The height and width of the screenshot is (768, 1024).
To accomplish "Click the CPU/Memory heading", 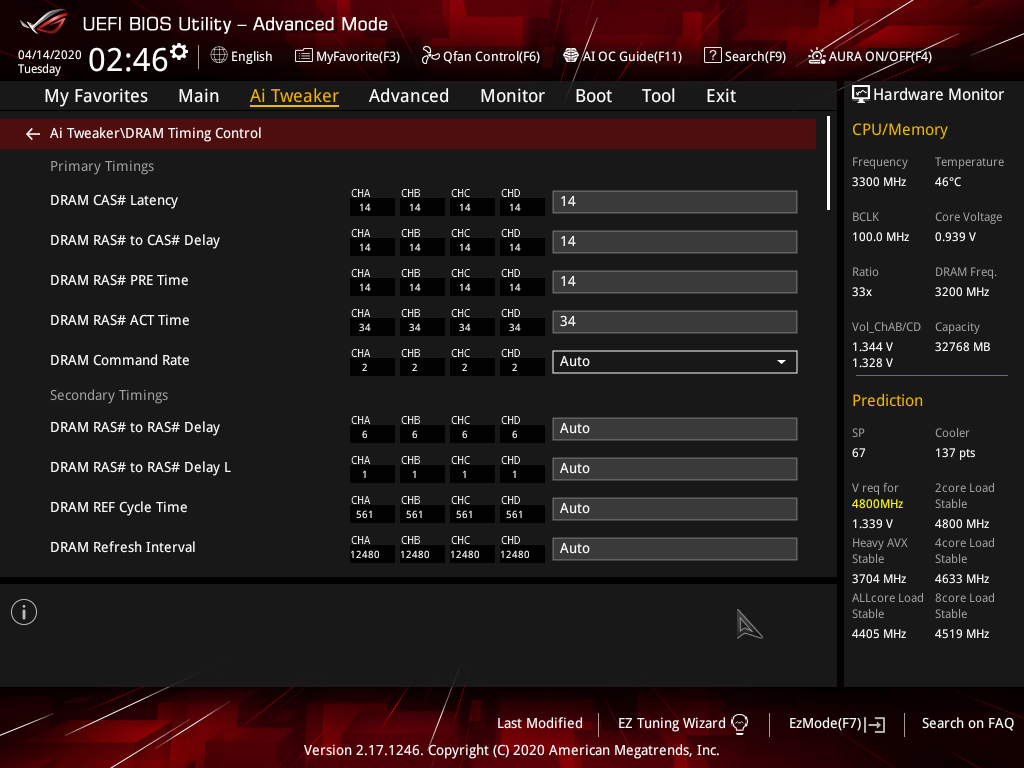I will click(899, 129).
